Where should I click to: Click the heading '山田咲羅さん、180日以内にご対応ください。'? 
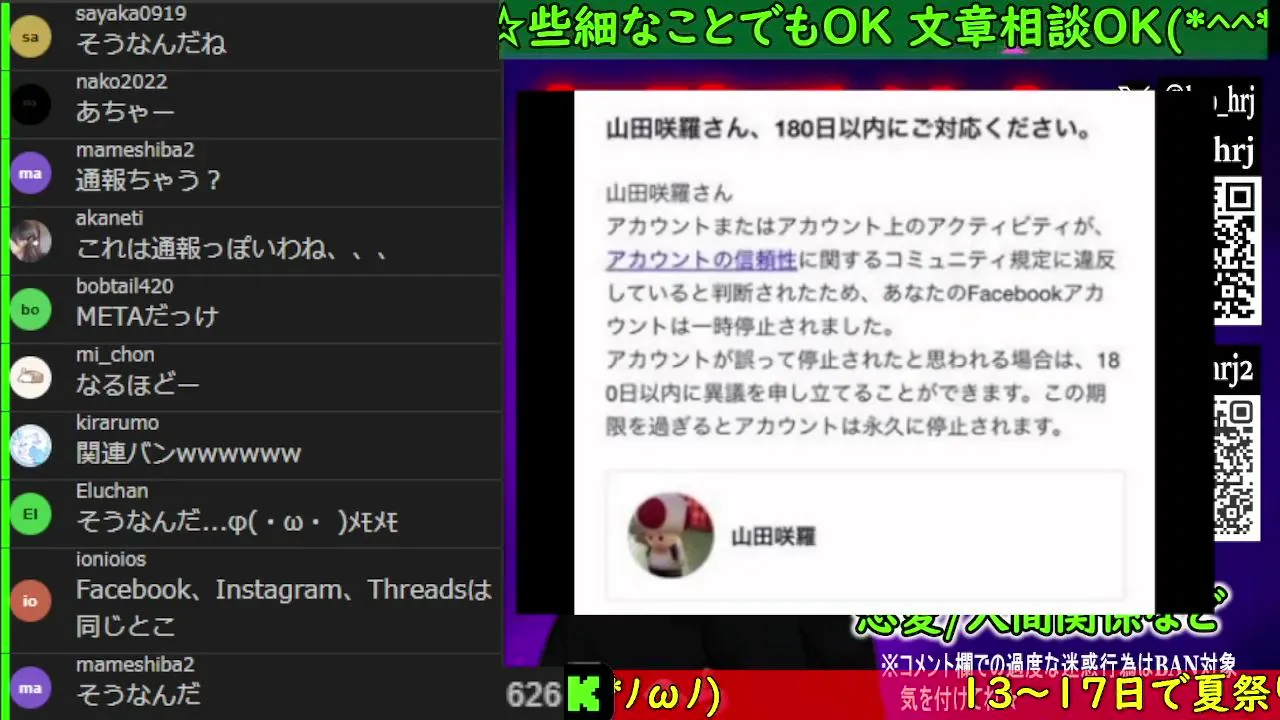click(848, 130)
